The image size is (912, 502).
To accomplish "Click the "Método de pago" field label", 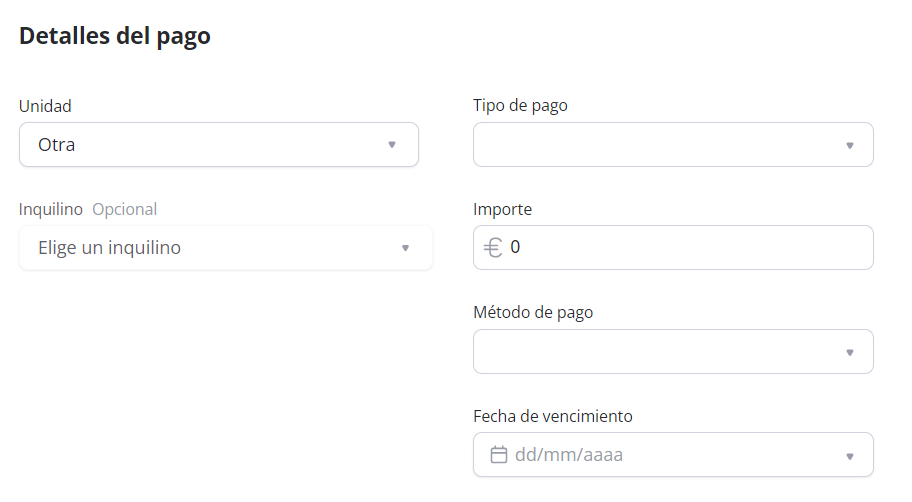I will tap(533, 312).
